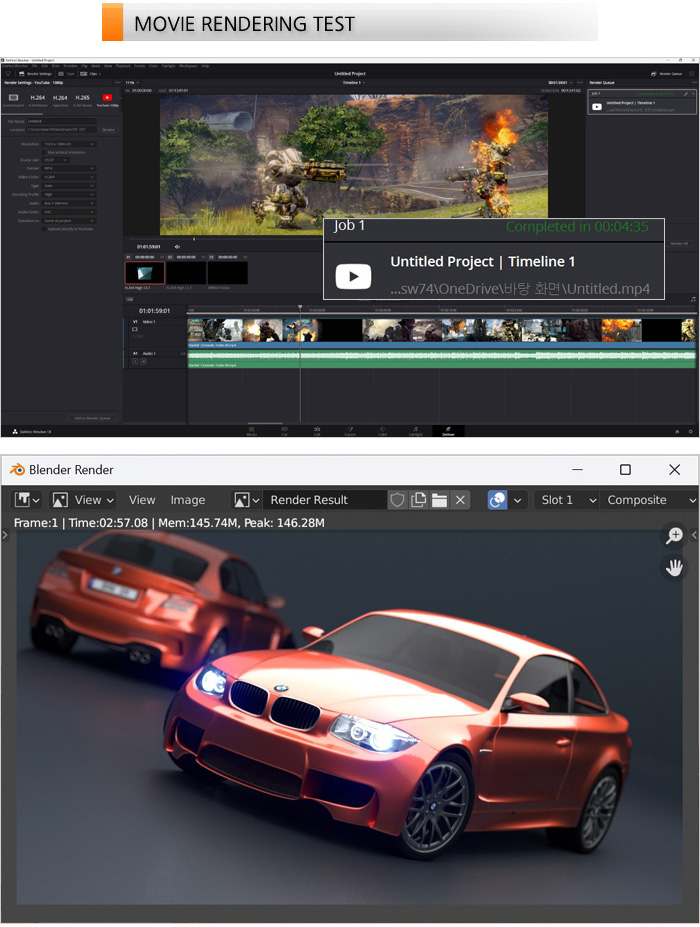Open the browse image icon beside Render Result
This screenshot has width=700, height=927.
246,500
